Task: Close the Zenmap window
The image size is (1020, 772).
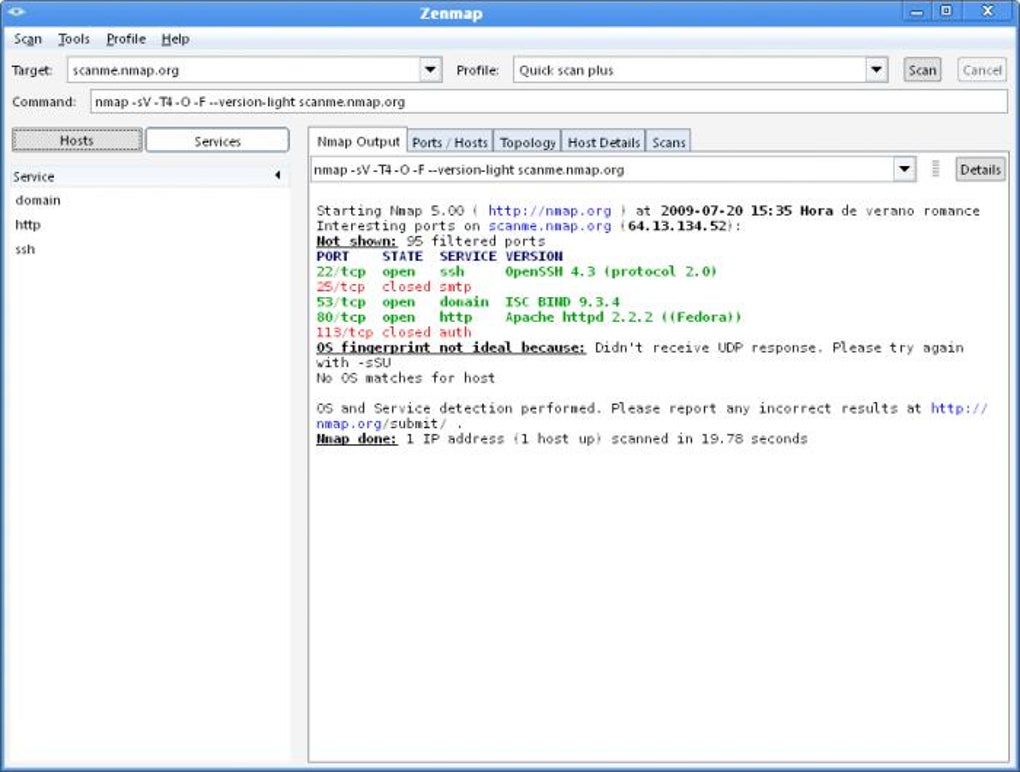Action: point(987,11)
